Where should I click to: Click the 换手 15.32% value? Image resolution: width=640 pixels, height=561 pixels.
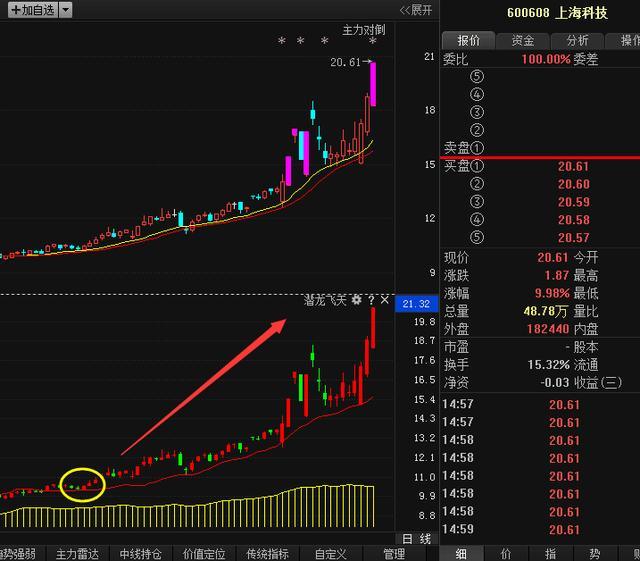point(548,365)
